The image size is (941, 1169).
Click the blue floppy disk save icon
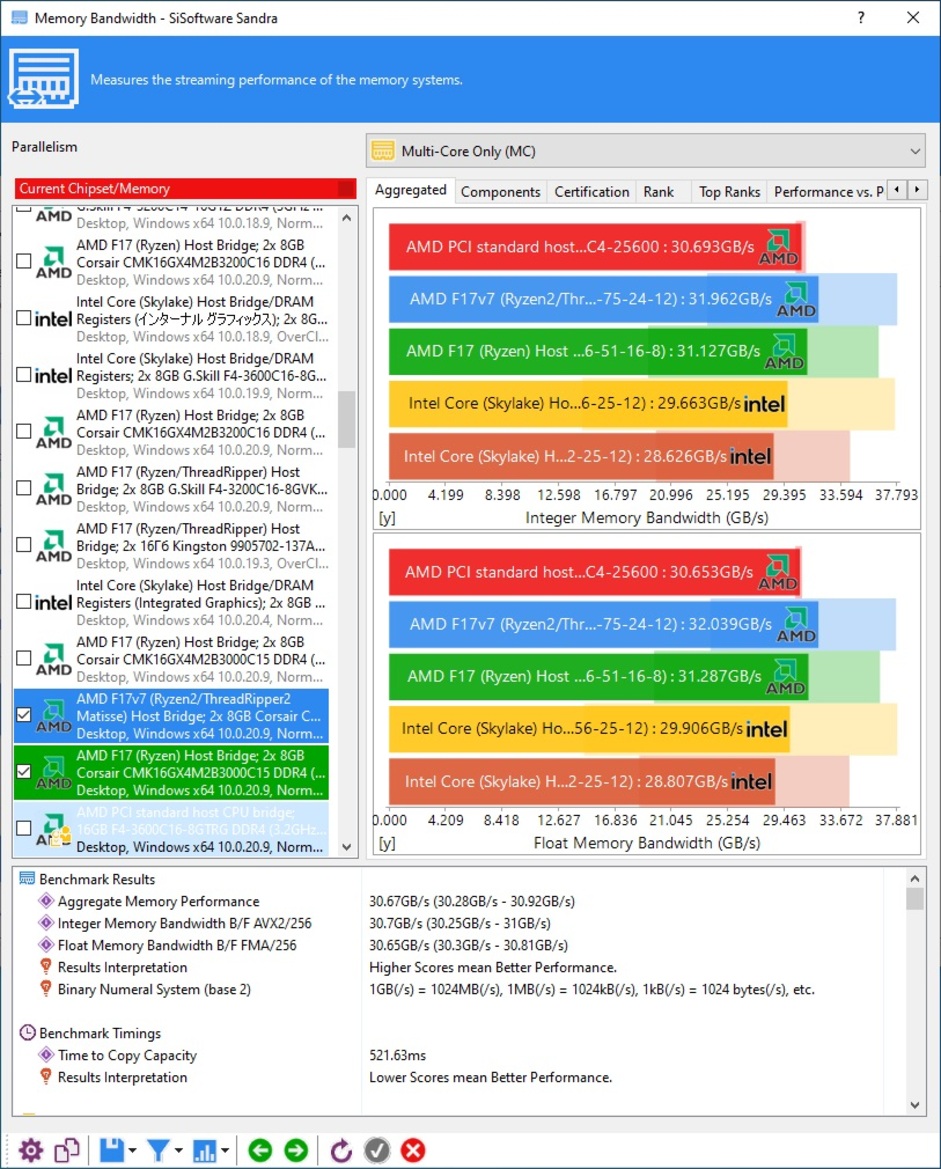pos(111,1150)
